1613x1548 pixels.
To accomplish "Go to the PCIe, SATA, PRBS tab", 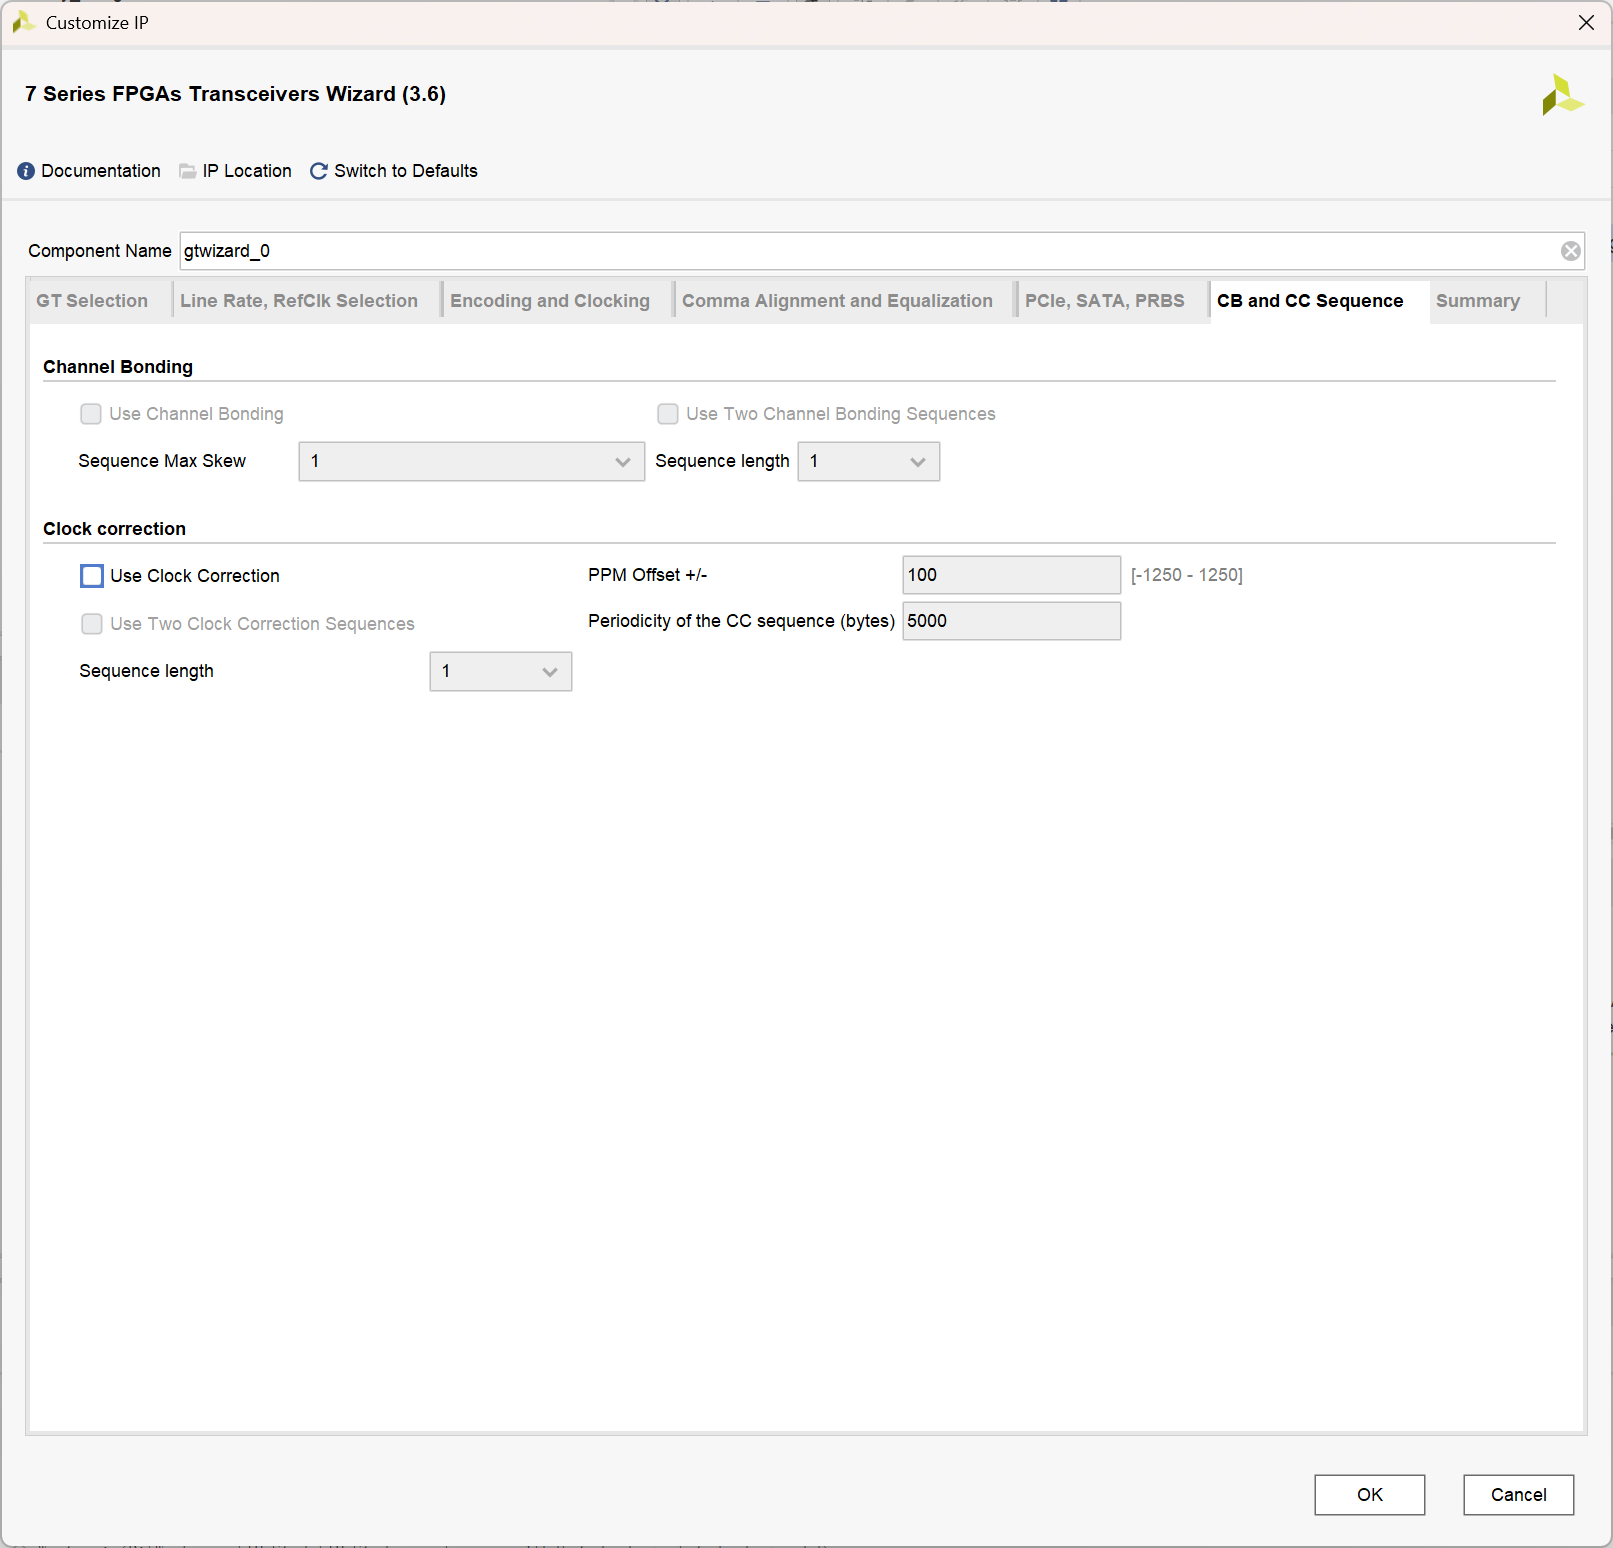I will tap(1104, 301).
